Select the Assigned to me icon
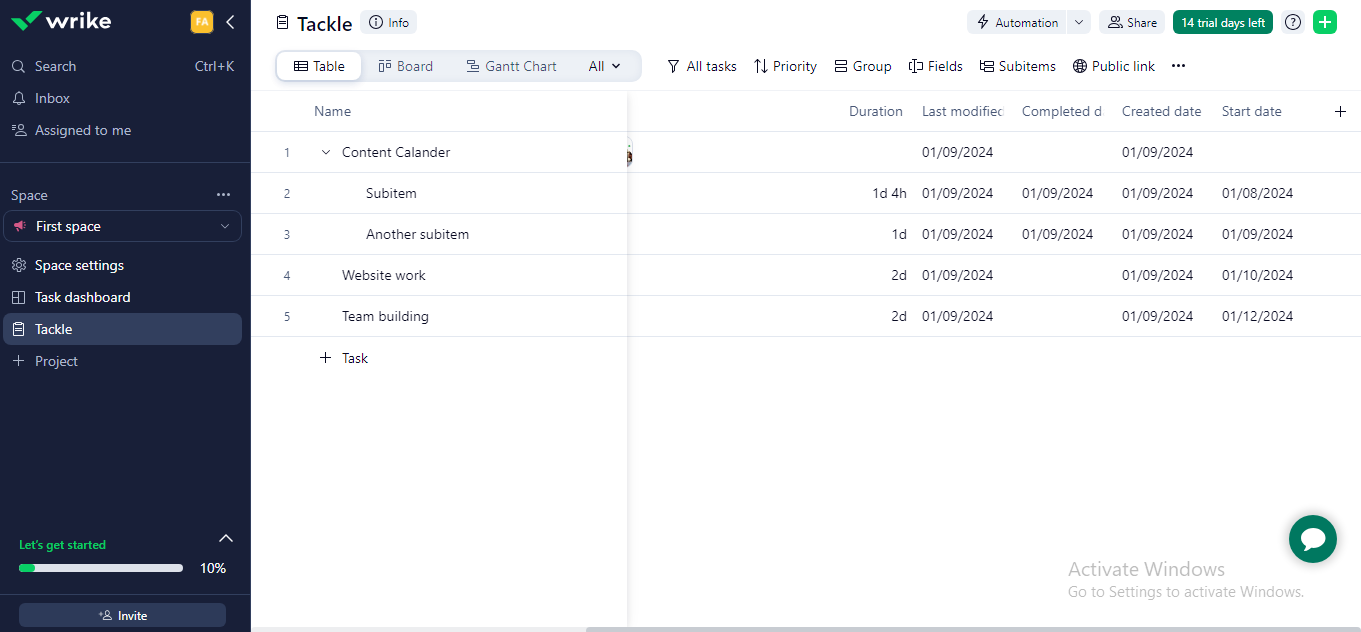The image size is (1361, 632). point(17,129)
